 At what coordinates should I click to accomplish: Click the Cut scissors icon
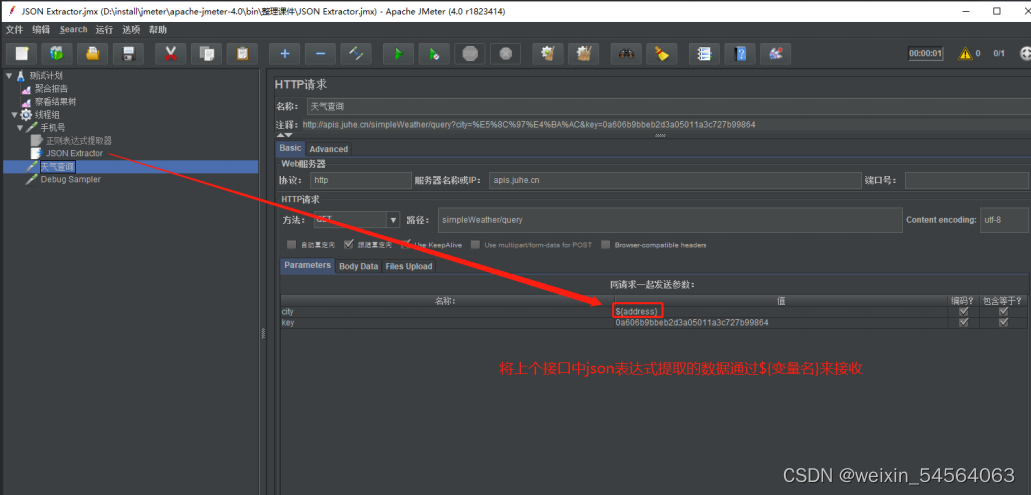(x=171, y=54)
